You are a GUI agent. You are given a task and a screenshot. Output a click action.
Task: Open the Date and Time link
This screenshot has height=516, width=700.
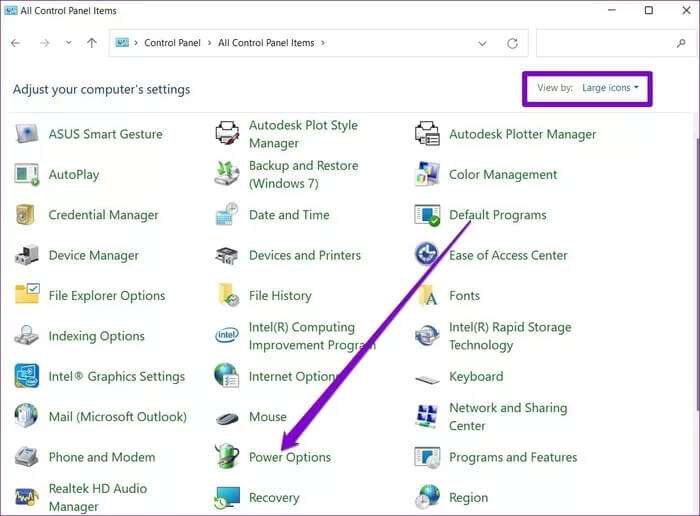(289, 215)
